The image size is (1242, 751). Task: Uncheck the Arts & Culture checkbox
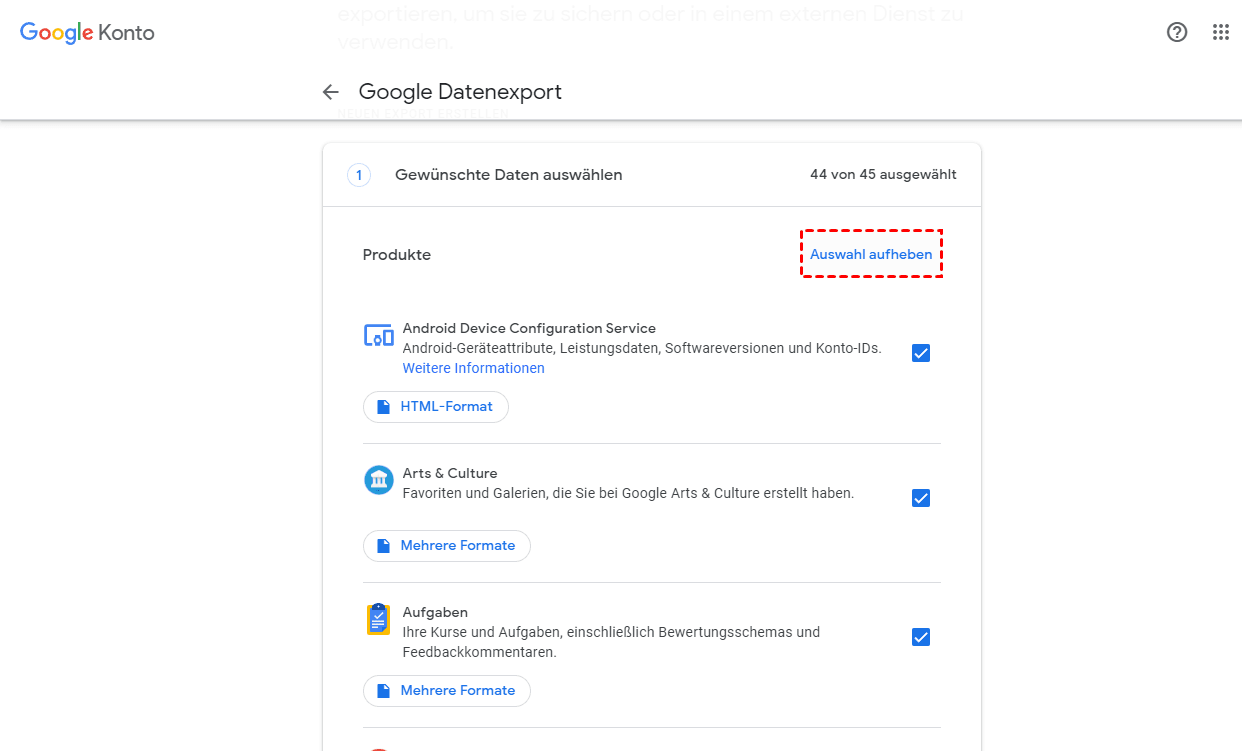click(921, 498)
